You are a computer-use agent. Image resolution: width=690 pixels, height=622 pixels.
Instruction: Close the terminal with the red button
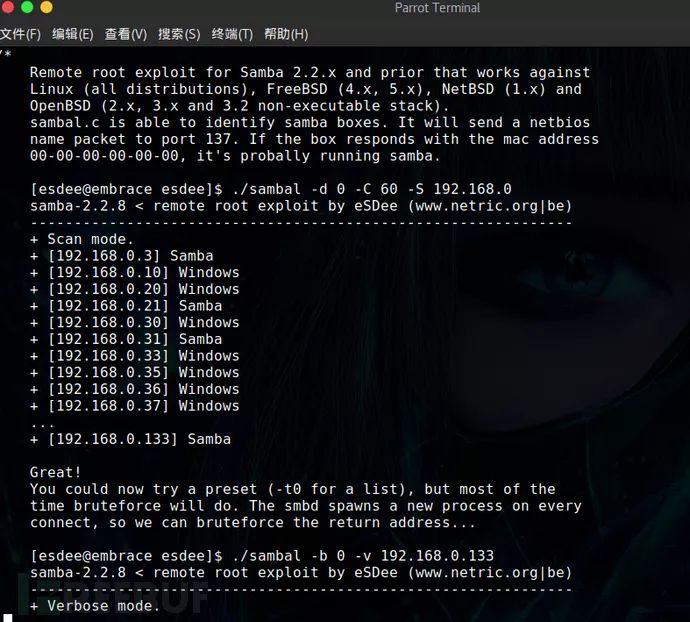[x=7, y=7]
